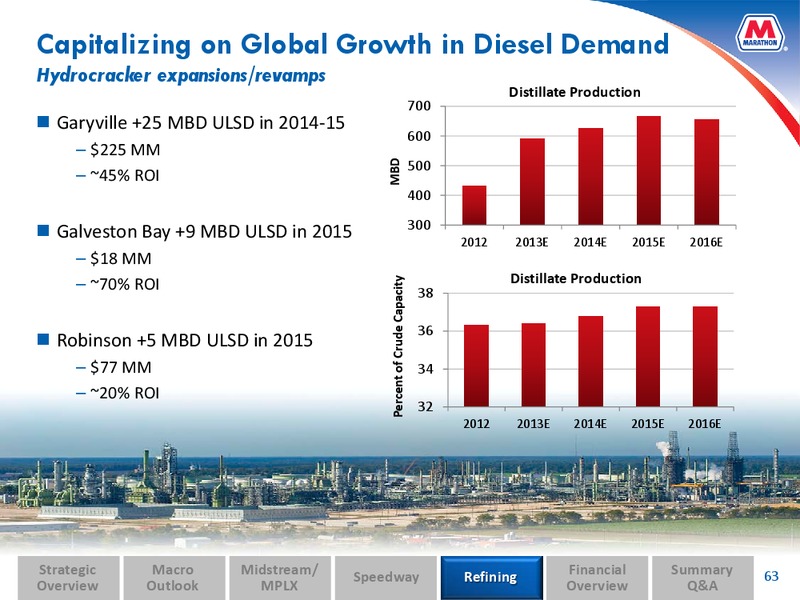Screen dimensions: 800x600
Task: Click the 700 value on the MBD axis
Action: 419,107
